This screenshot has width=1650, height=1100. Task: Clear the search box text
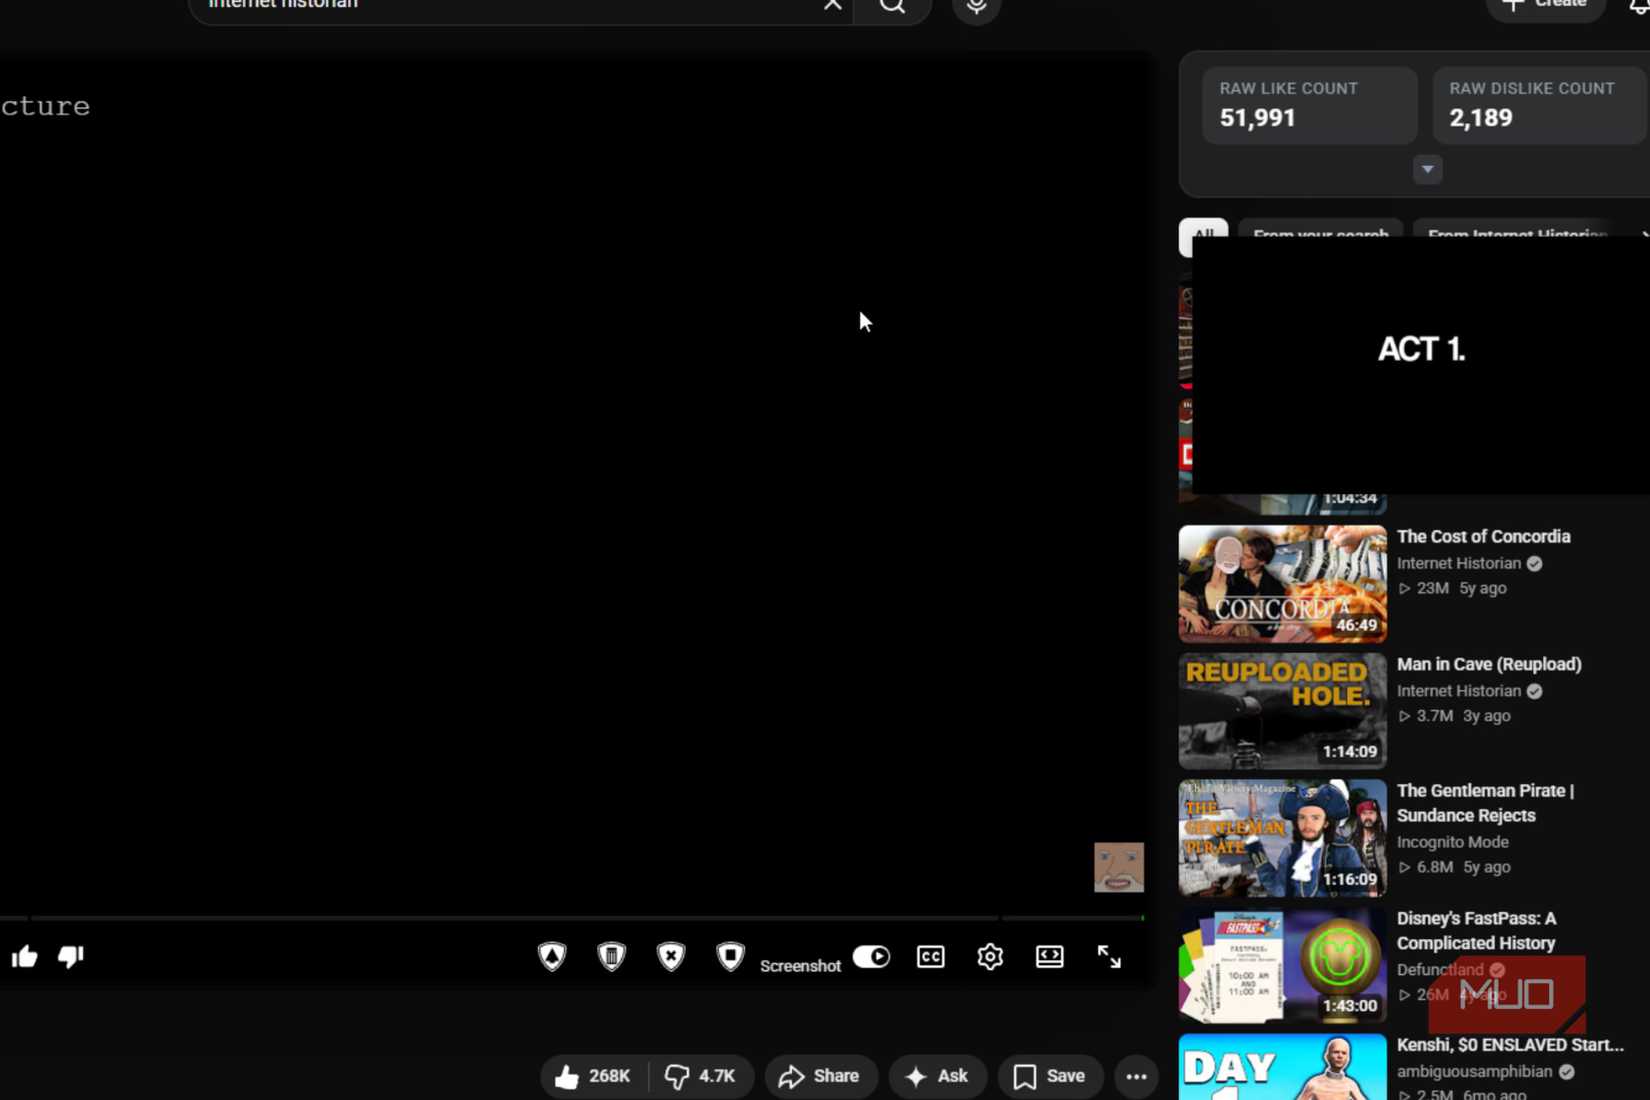point(832,5)
